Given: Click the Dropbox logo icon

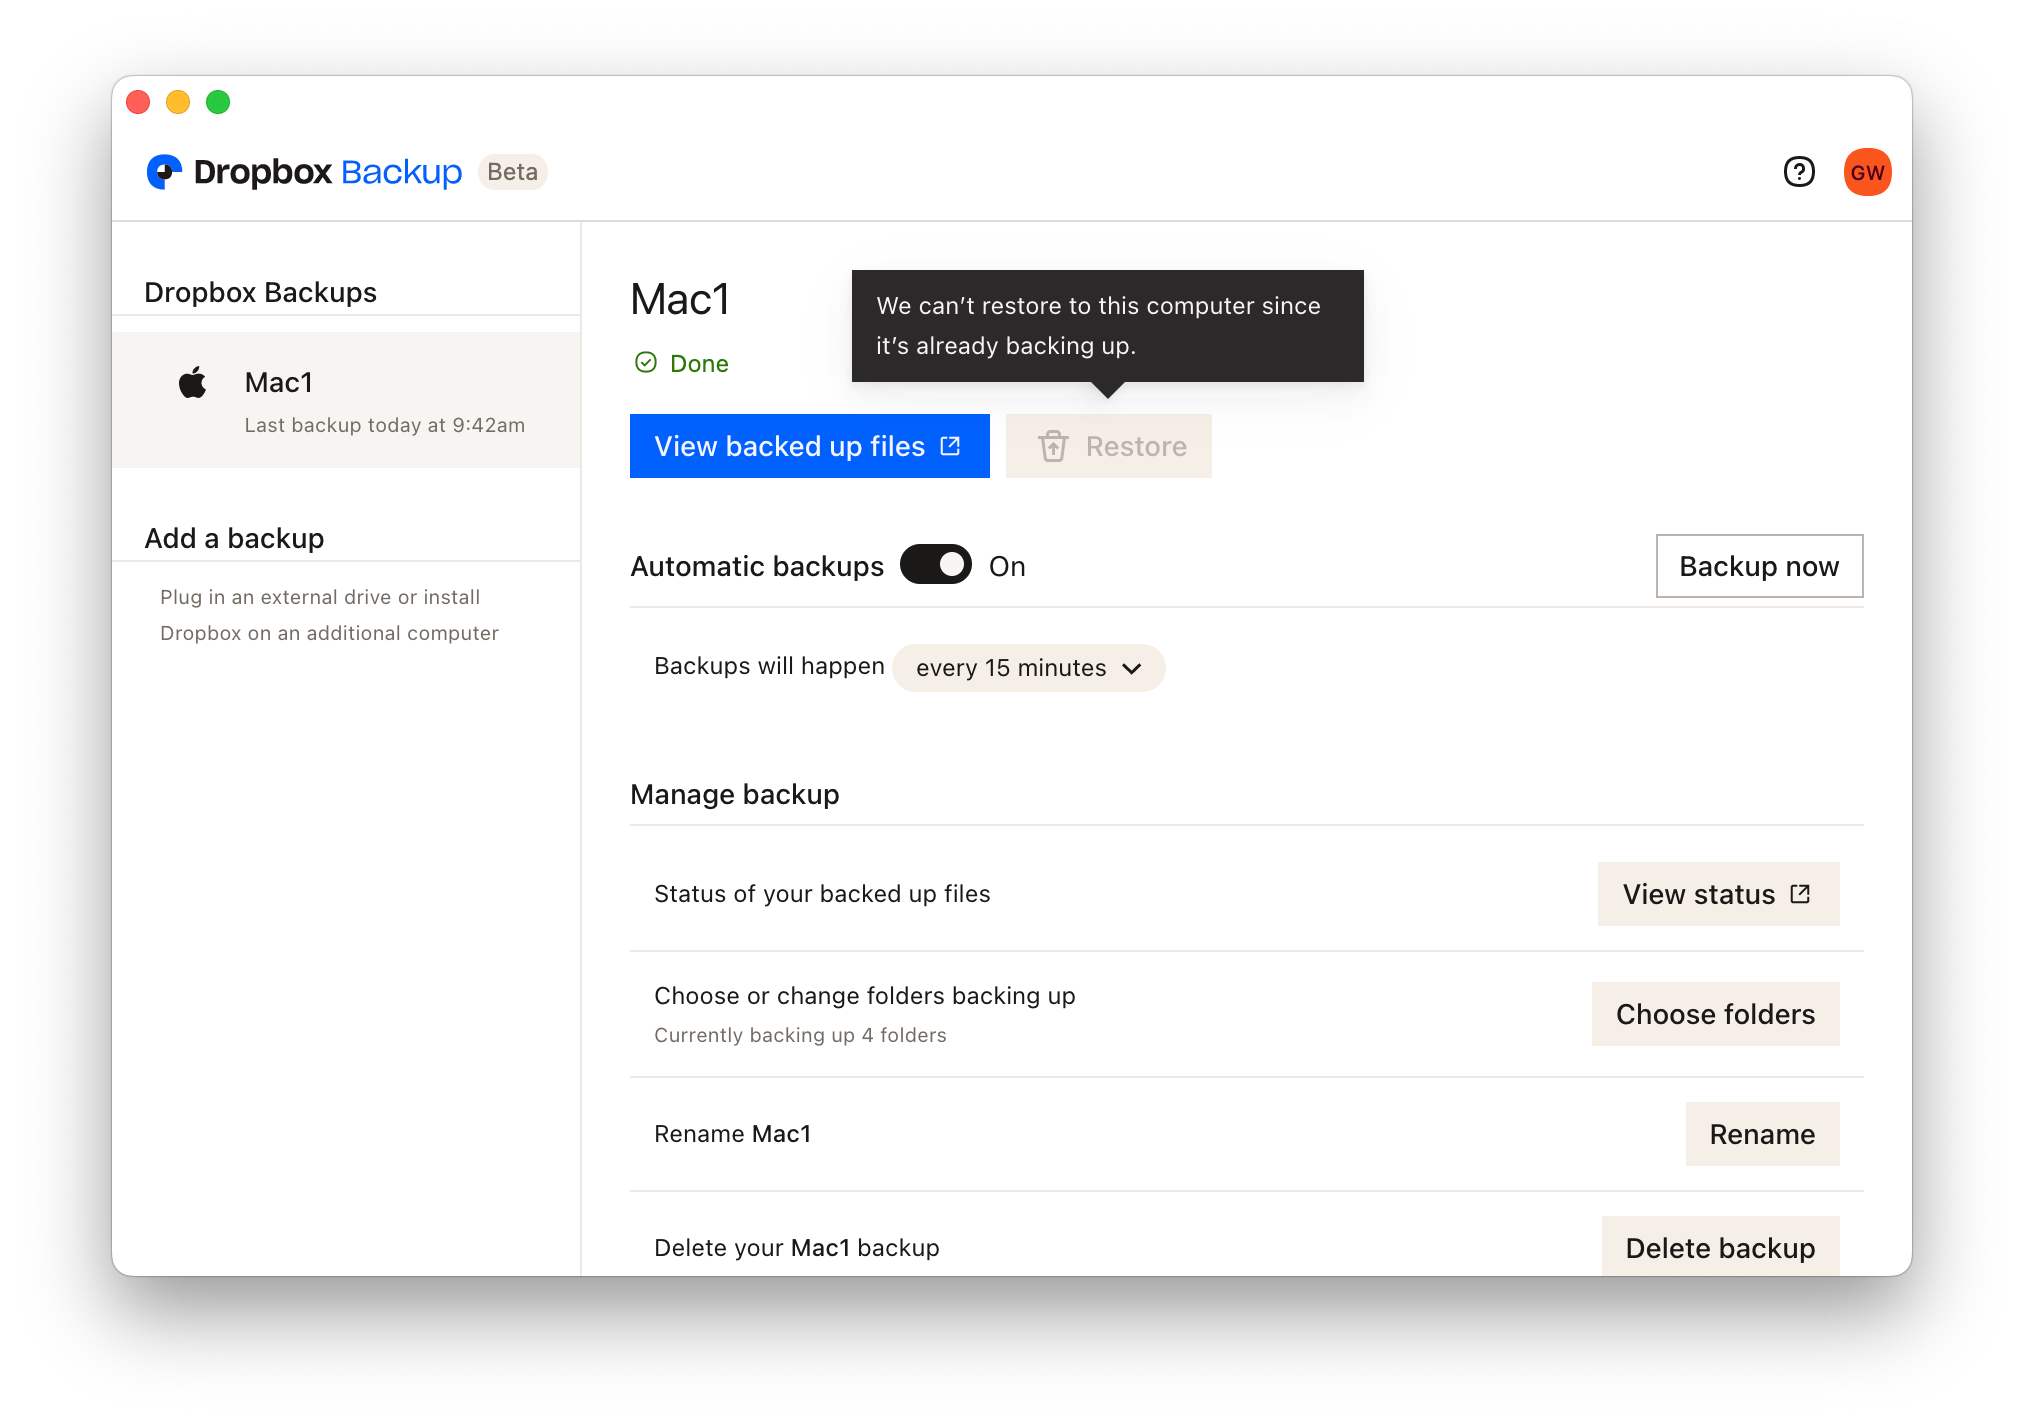Looking at the screenshot, I should coord(165,171).
